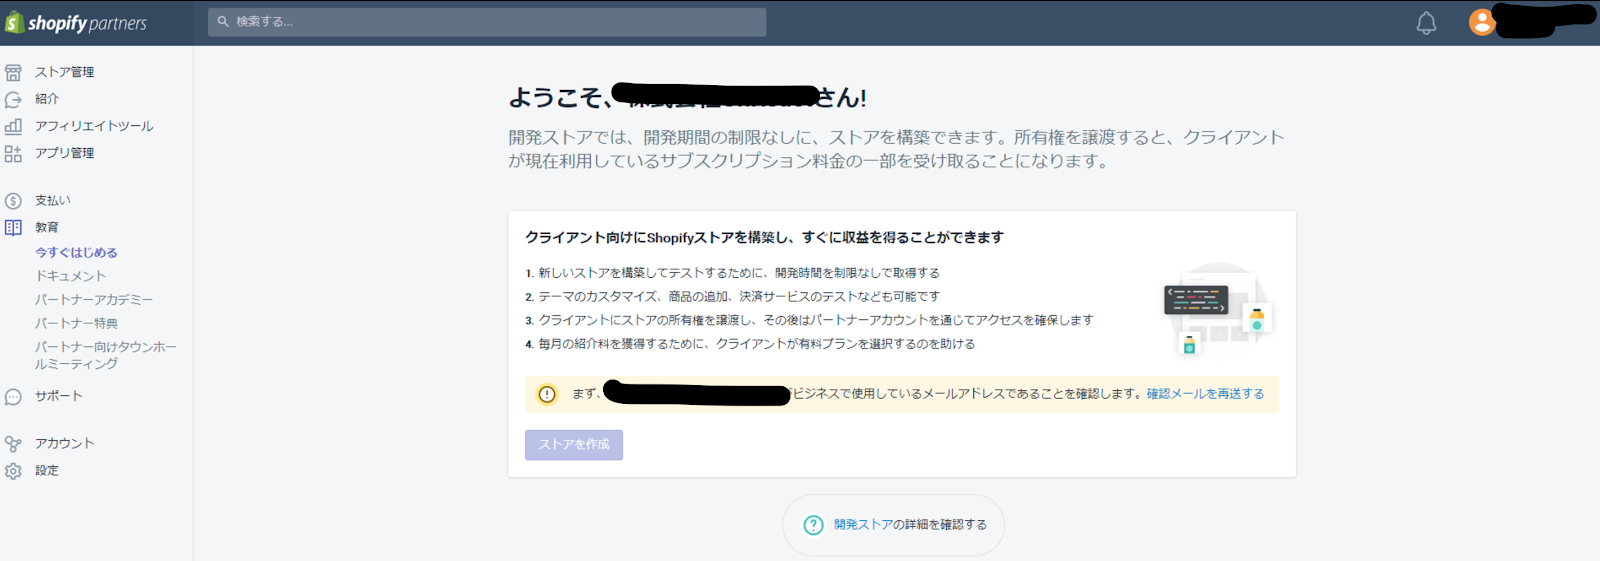Click the ようこそ welcome heading
This screenshot has width=1600, height=561.
(x=688, y=97)
